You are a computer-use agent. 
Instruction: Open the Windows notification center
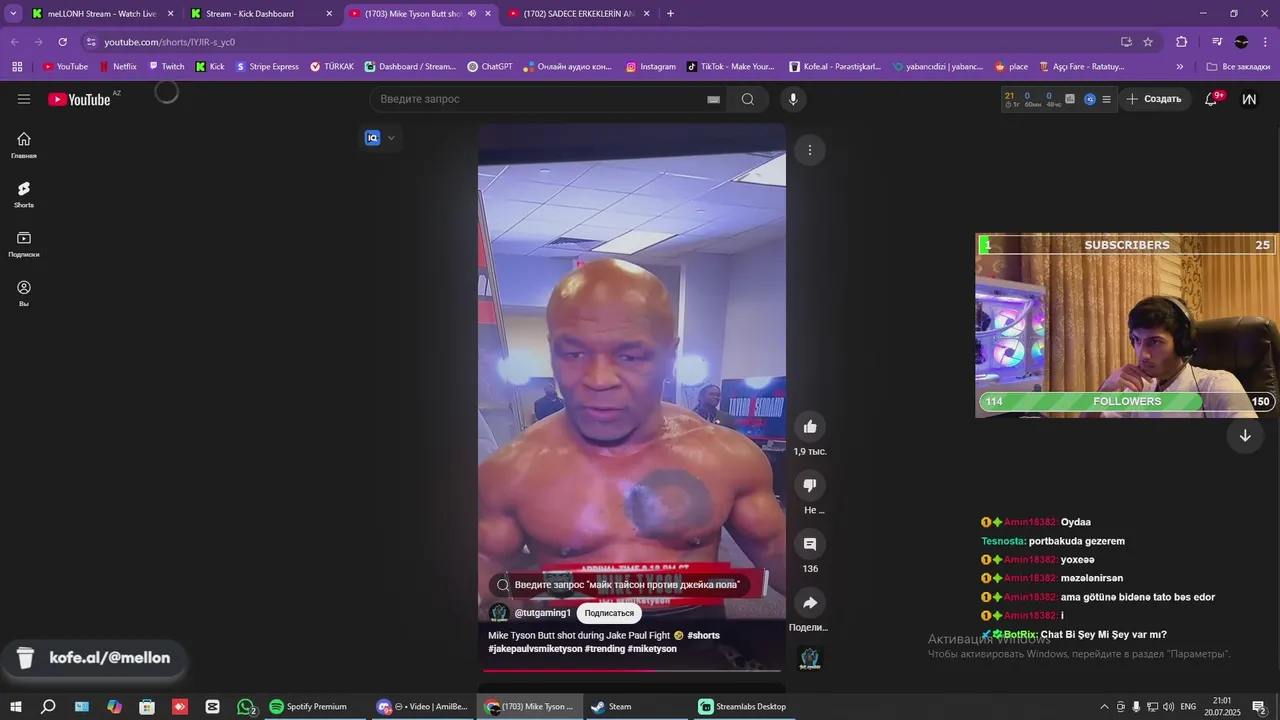(x=1259, y=708)
